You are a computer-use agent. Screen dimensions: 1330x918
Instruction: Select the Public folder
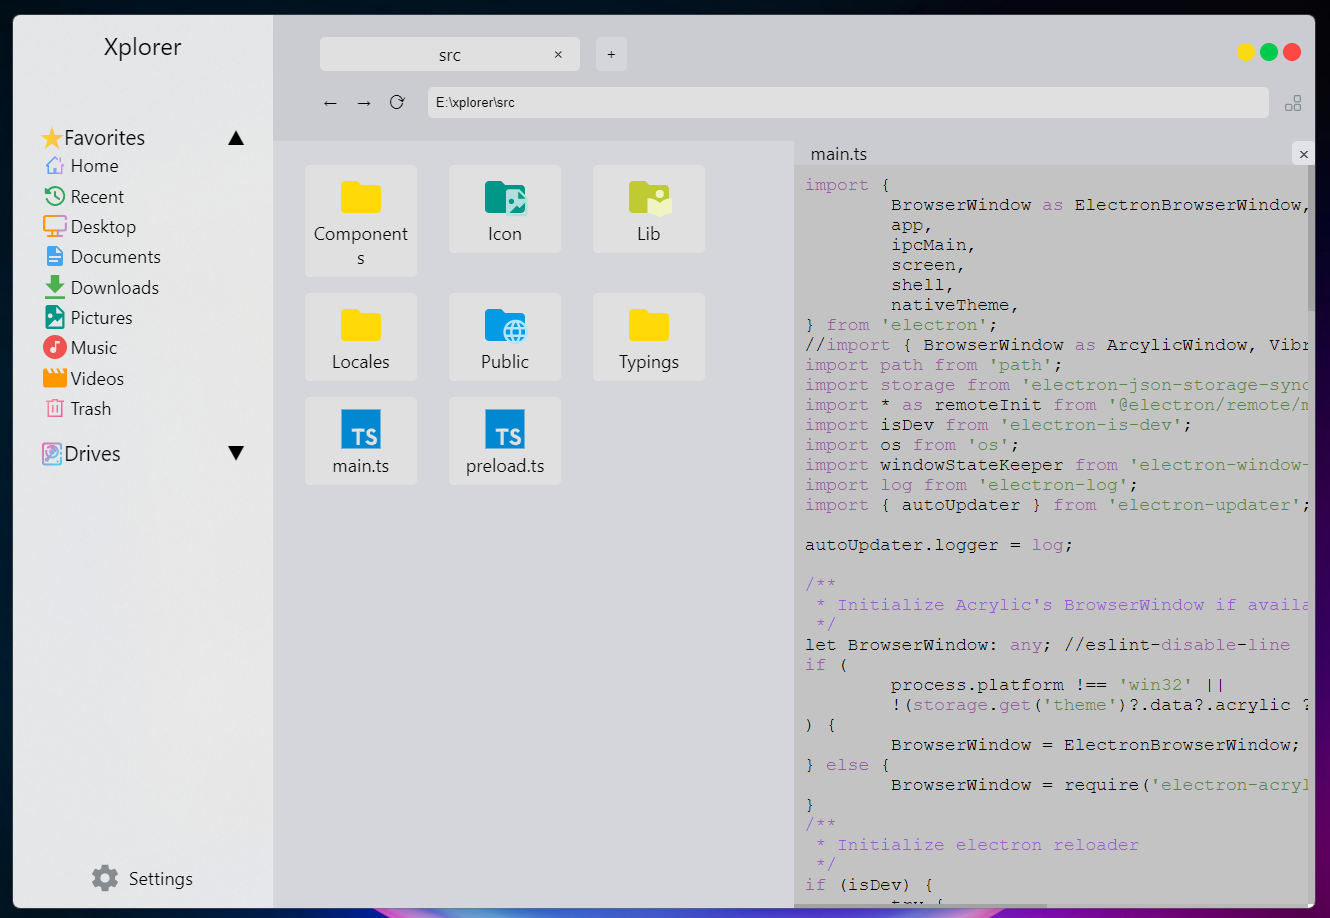pos(505,337)
